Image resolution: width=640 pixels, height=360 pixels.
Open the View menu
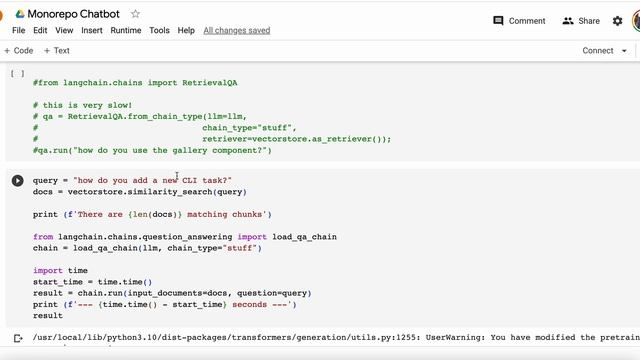tap(64, 30)
